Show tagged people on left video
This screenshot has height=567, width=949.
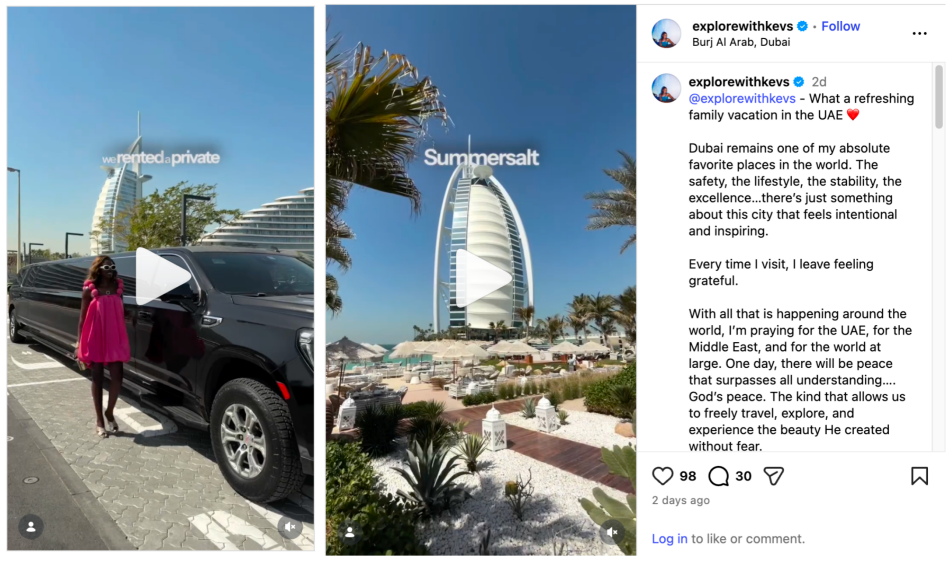pyautogui.click(x=31, y=527)
